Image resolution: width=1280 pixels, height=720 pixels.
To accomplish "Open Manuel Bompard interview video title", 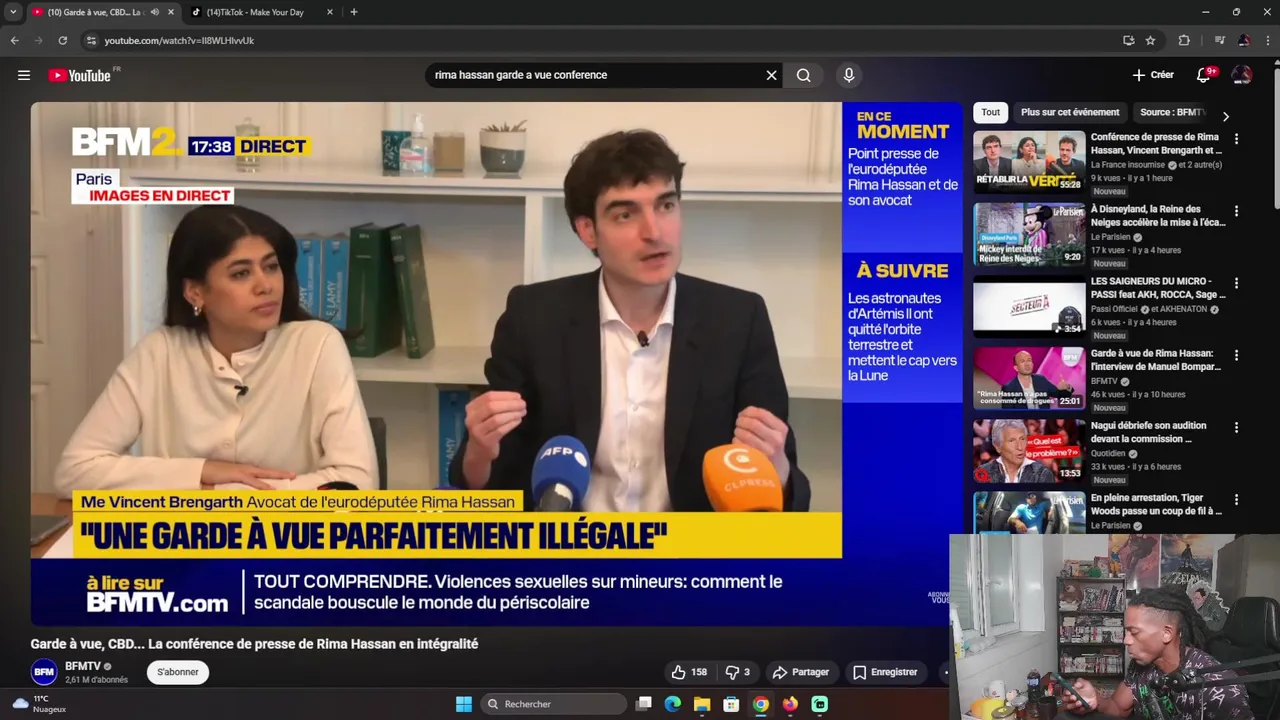I will pos(1156,360).
